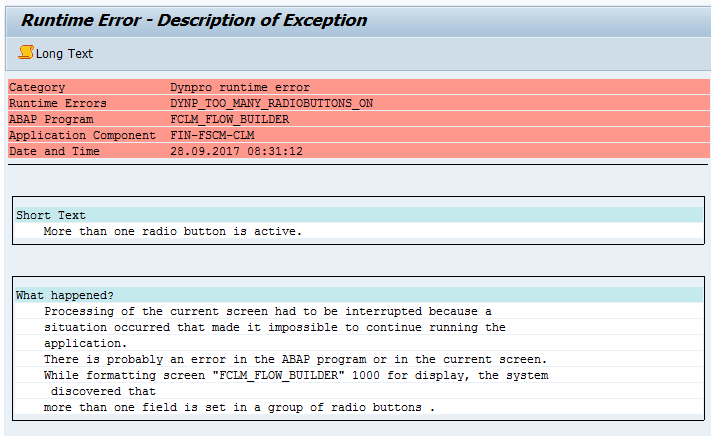Select the Short Text section heading
The image size is (711, 436).
coord(51,215)
